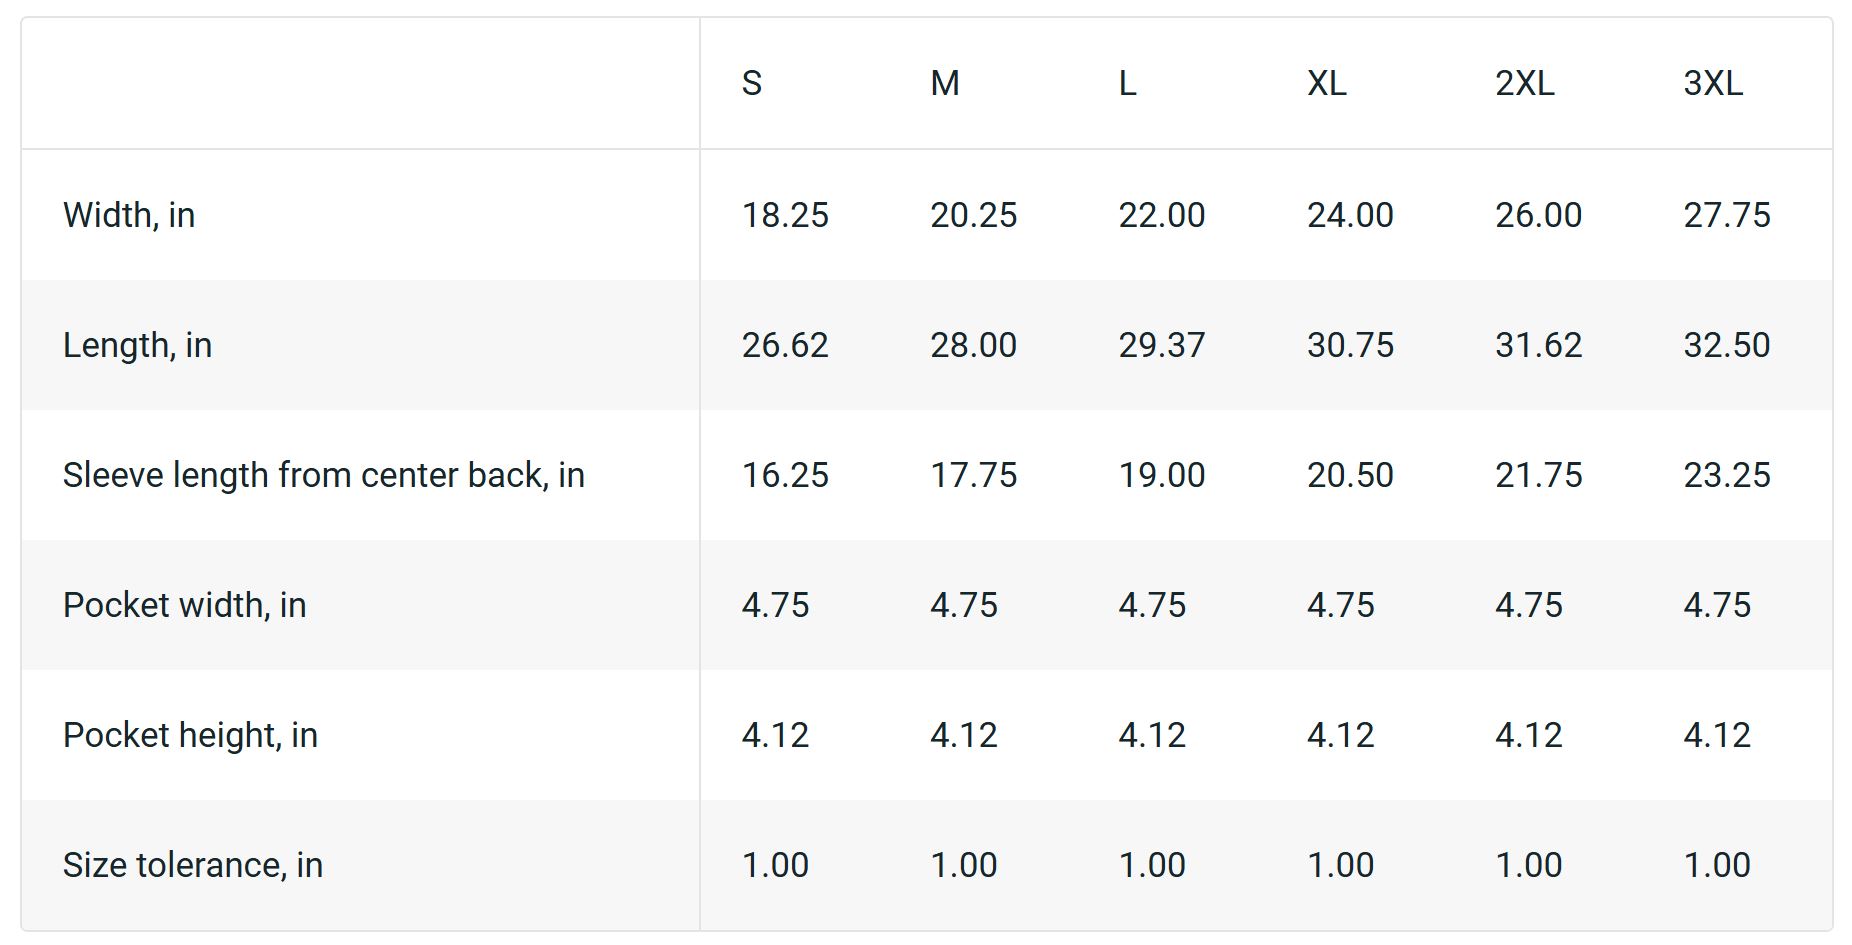Select the 27.75 width value for 3XL
Image resolution: width=1852 pixels, height=945 pixels.
point(1727,215)
